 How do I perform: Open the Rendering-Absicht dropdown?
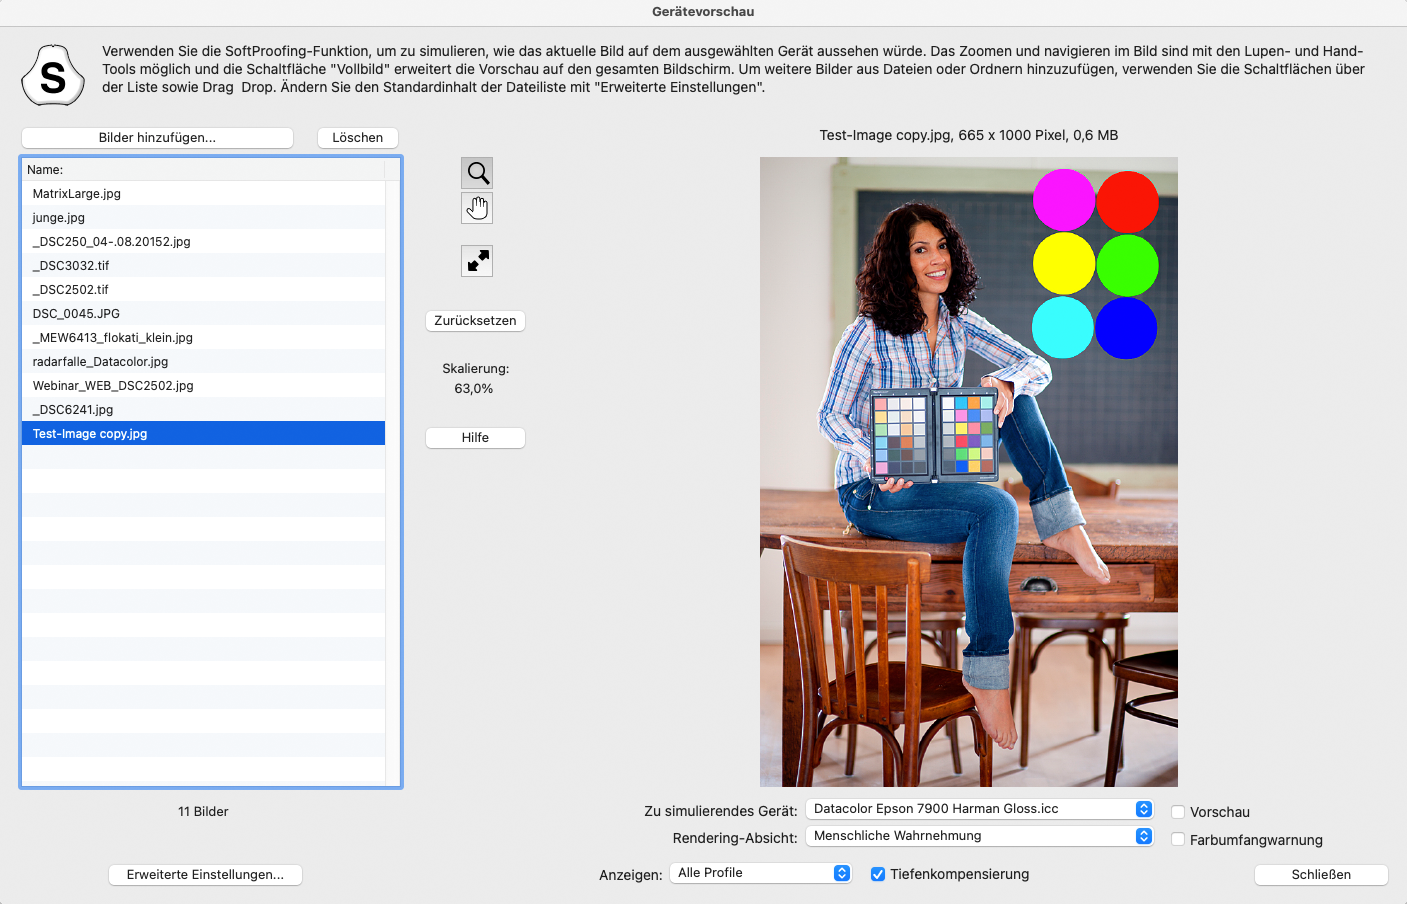coord(980,836)
